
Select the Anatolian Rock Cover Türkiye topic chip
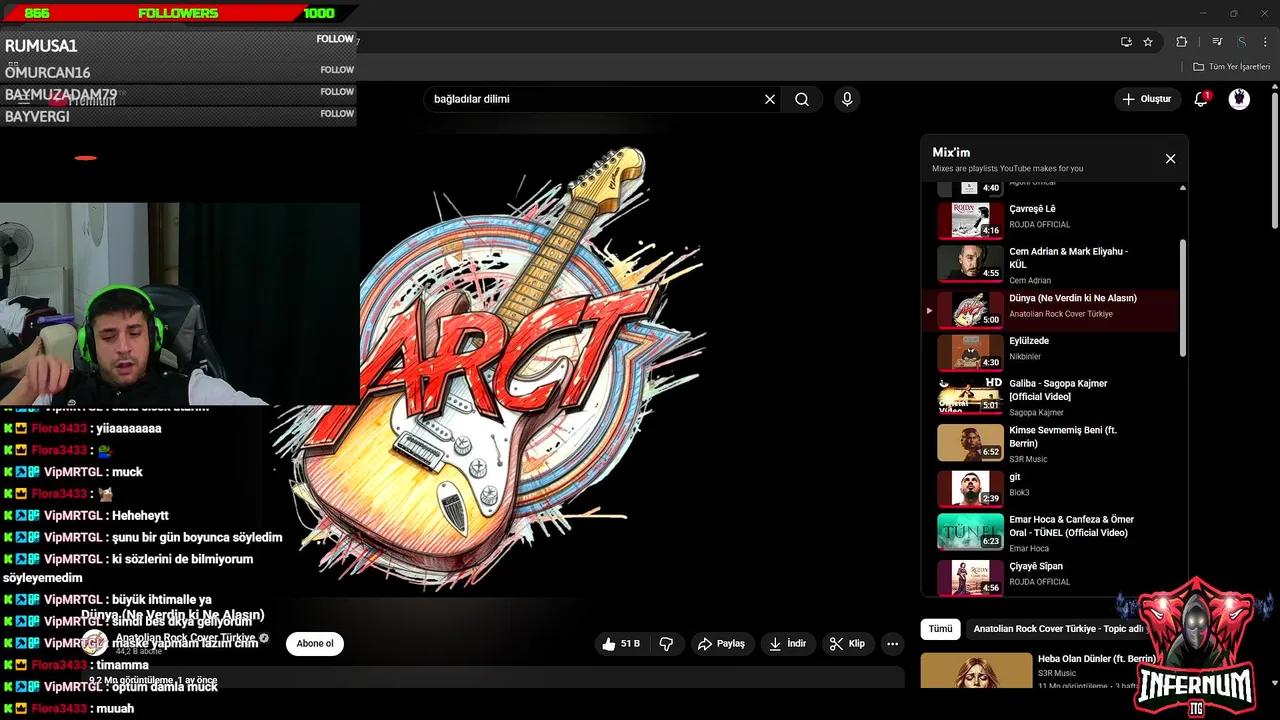pyautogui.click(x=1056, y=629)
